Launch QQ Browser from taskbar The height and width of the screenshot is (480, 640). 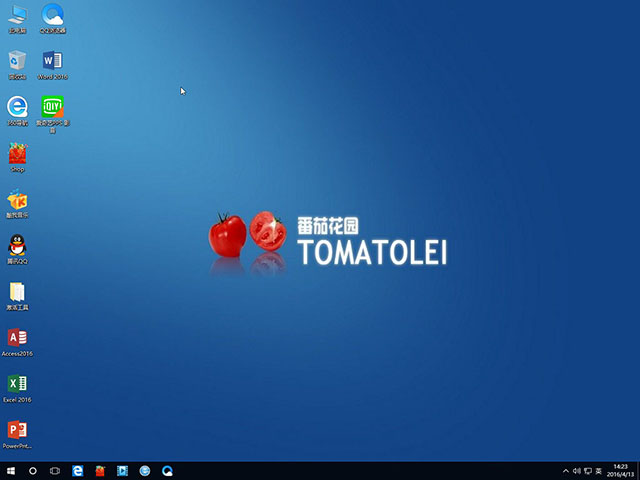point(167,471)
